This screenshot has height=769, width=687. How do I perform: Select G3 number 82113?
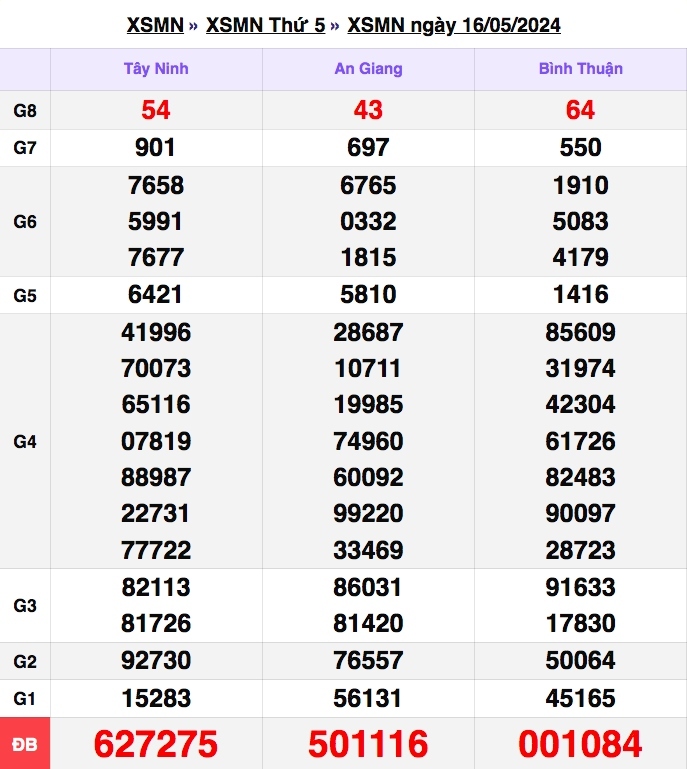[x=156, y=588]
